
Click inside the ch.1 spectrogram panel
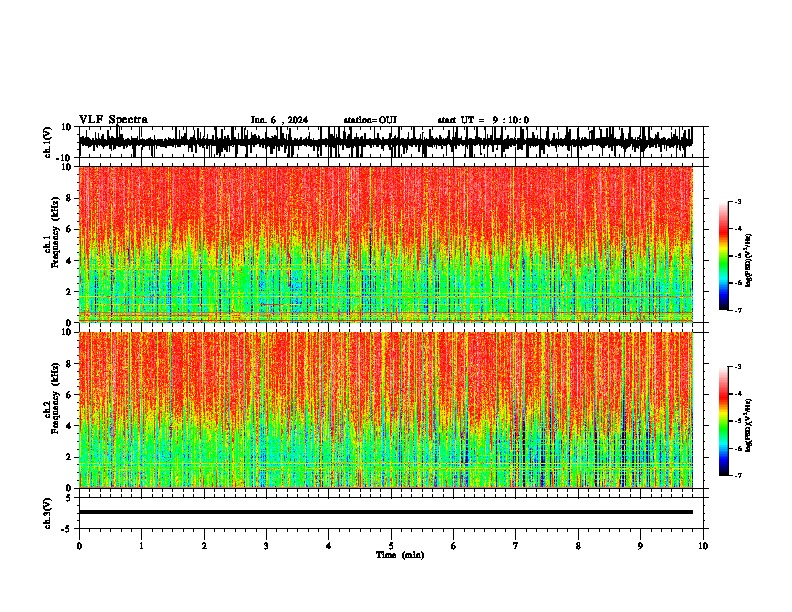pos(385,244)
